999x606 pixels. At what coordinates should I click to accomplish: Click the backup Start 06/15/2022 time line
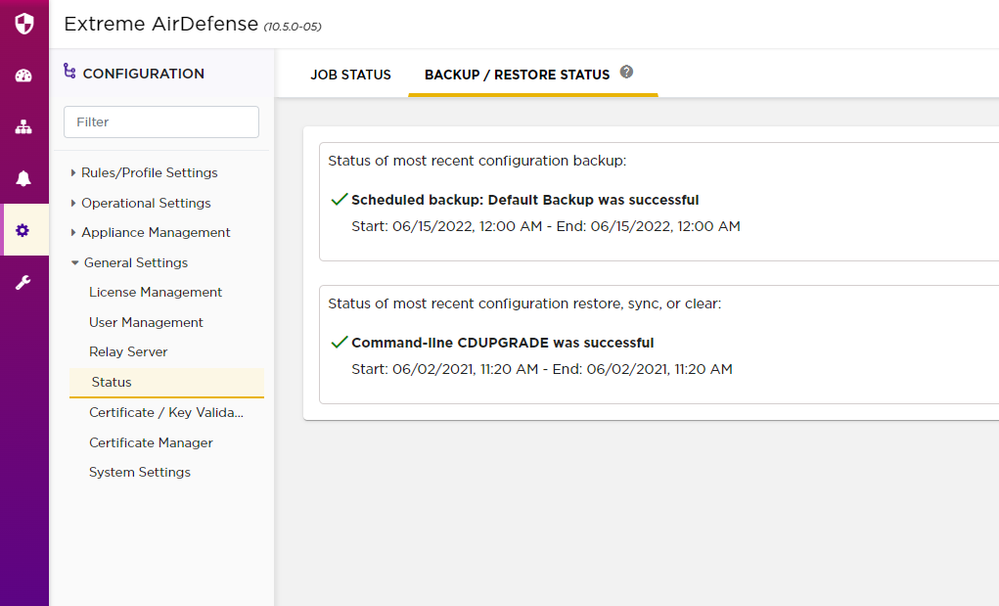point(546,226)
